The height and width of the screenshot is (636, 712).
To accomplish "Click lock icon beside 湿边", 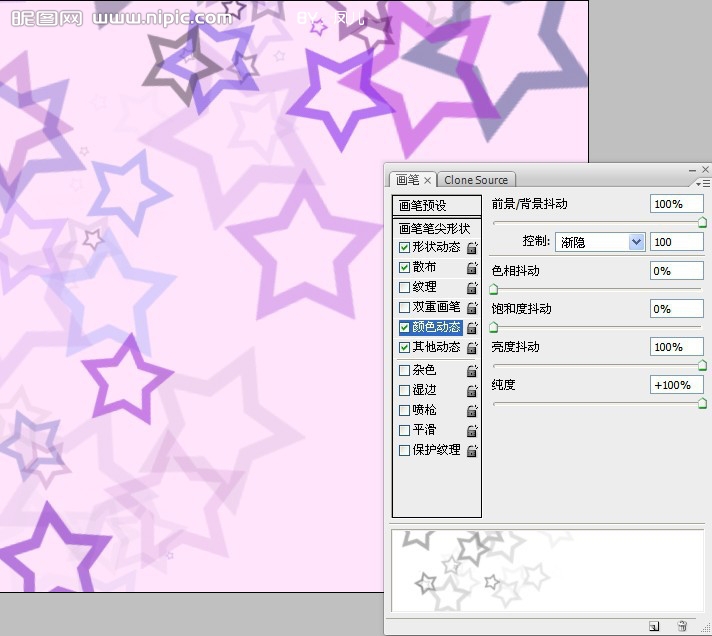I will point(472,391).
